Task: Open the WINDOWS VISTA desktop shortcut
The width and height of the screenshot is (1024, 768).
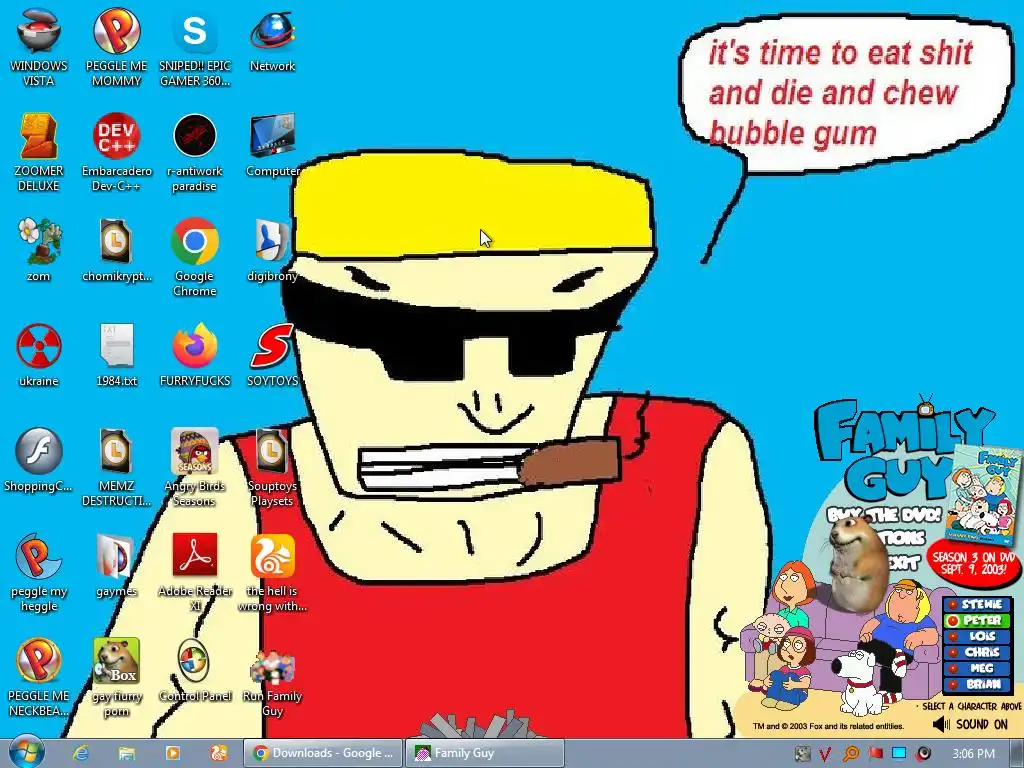Action: point(39,46)
